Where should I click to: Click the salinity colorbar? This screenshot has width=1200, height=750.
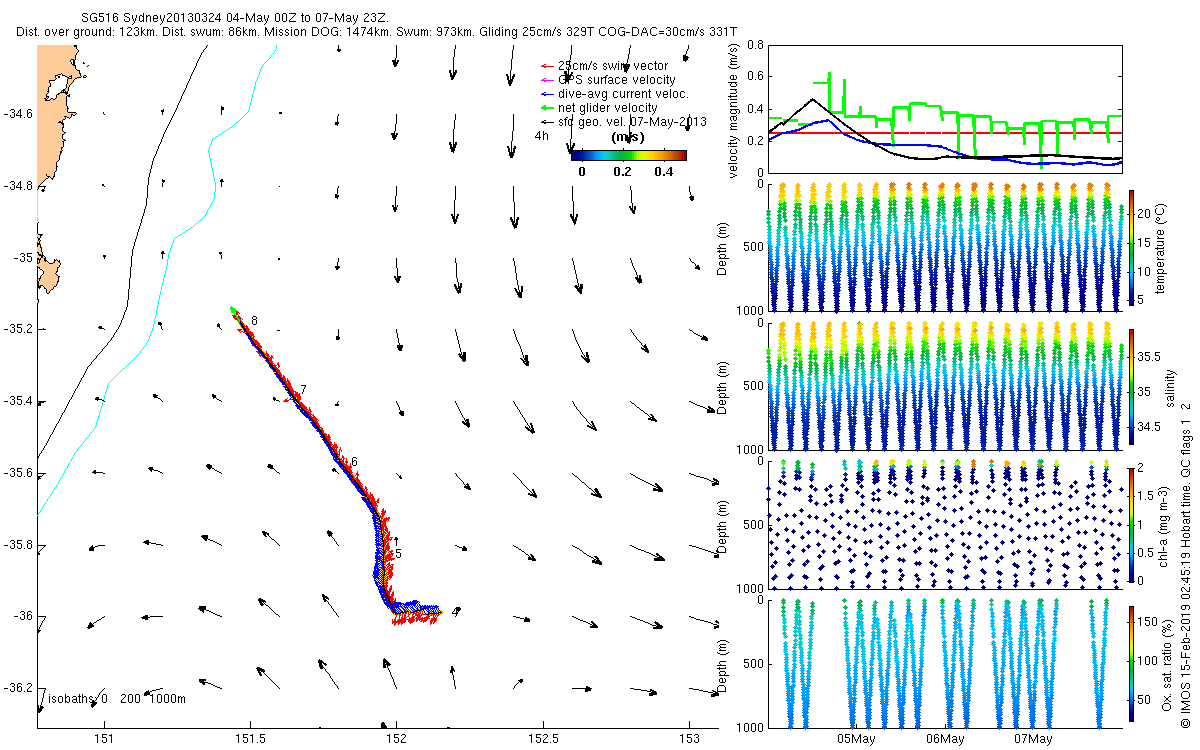coord(1131,385)
